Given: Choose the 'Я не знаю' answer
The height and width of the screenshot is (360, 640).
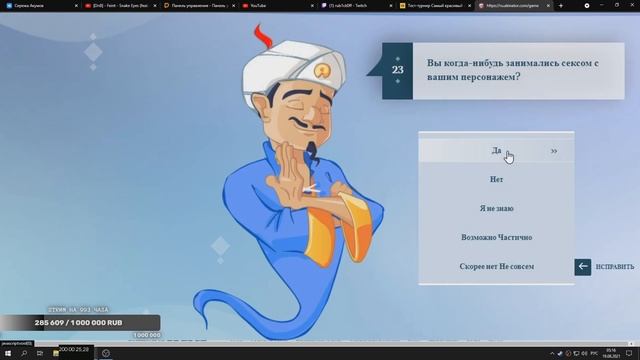Looking at the screenshot, I should pos(496,208).
